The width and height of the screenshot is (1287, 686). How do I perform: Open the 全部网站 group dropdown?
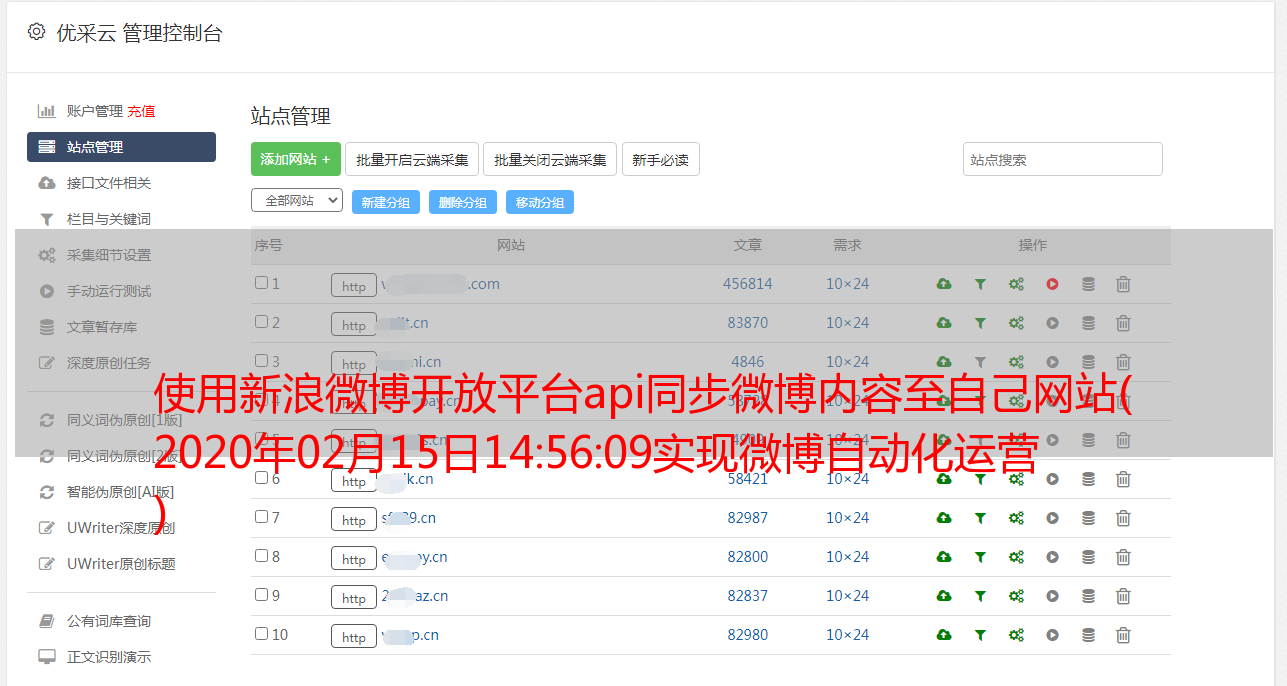point(297,201)
